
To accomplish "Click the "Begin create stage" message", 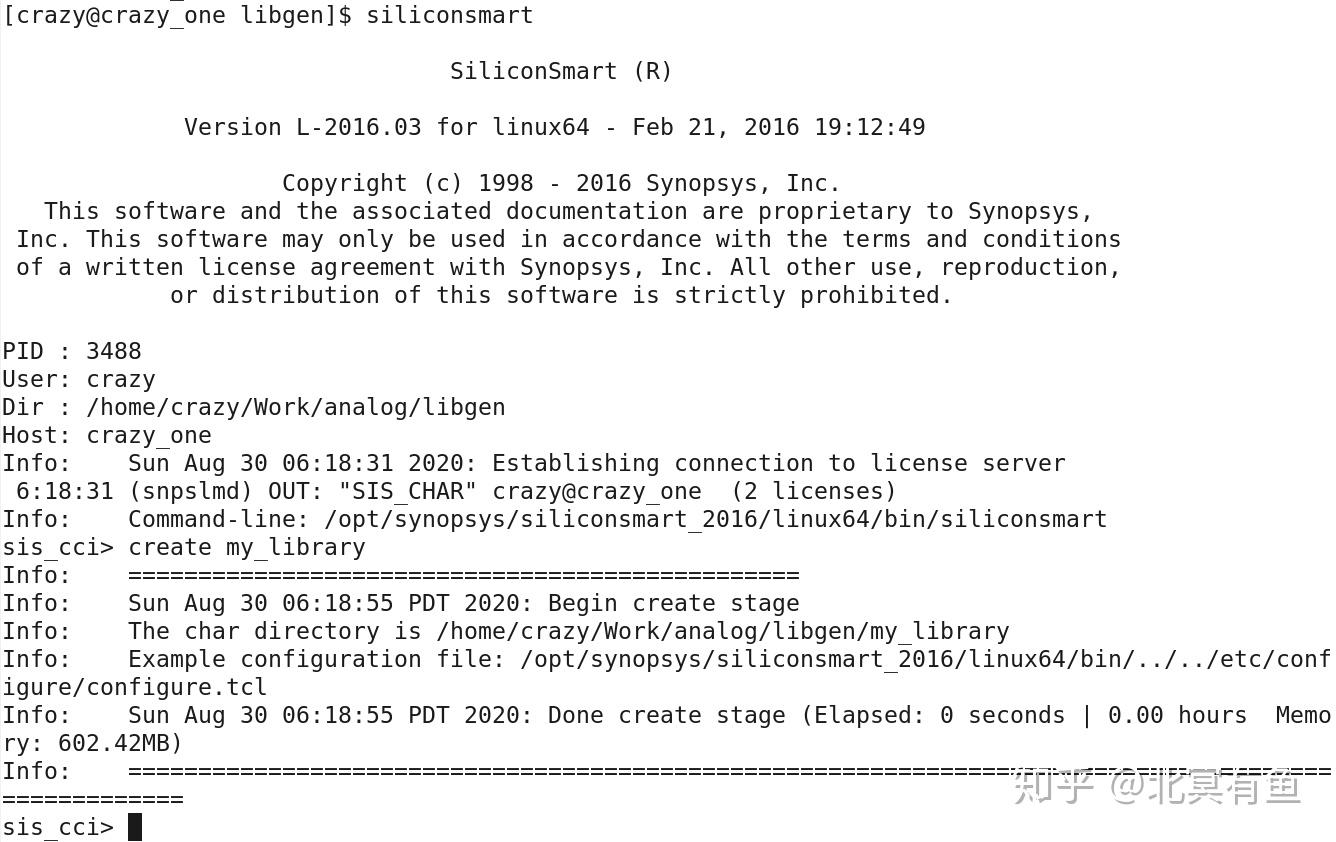I will click(673, 603).
